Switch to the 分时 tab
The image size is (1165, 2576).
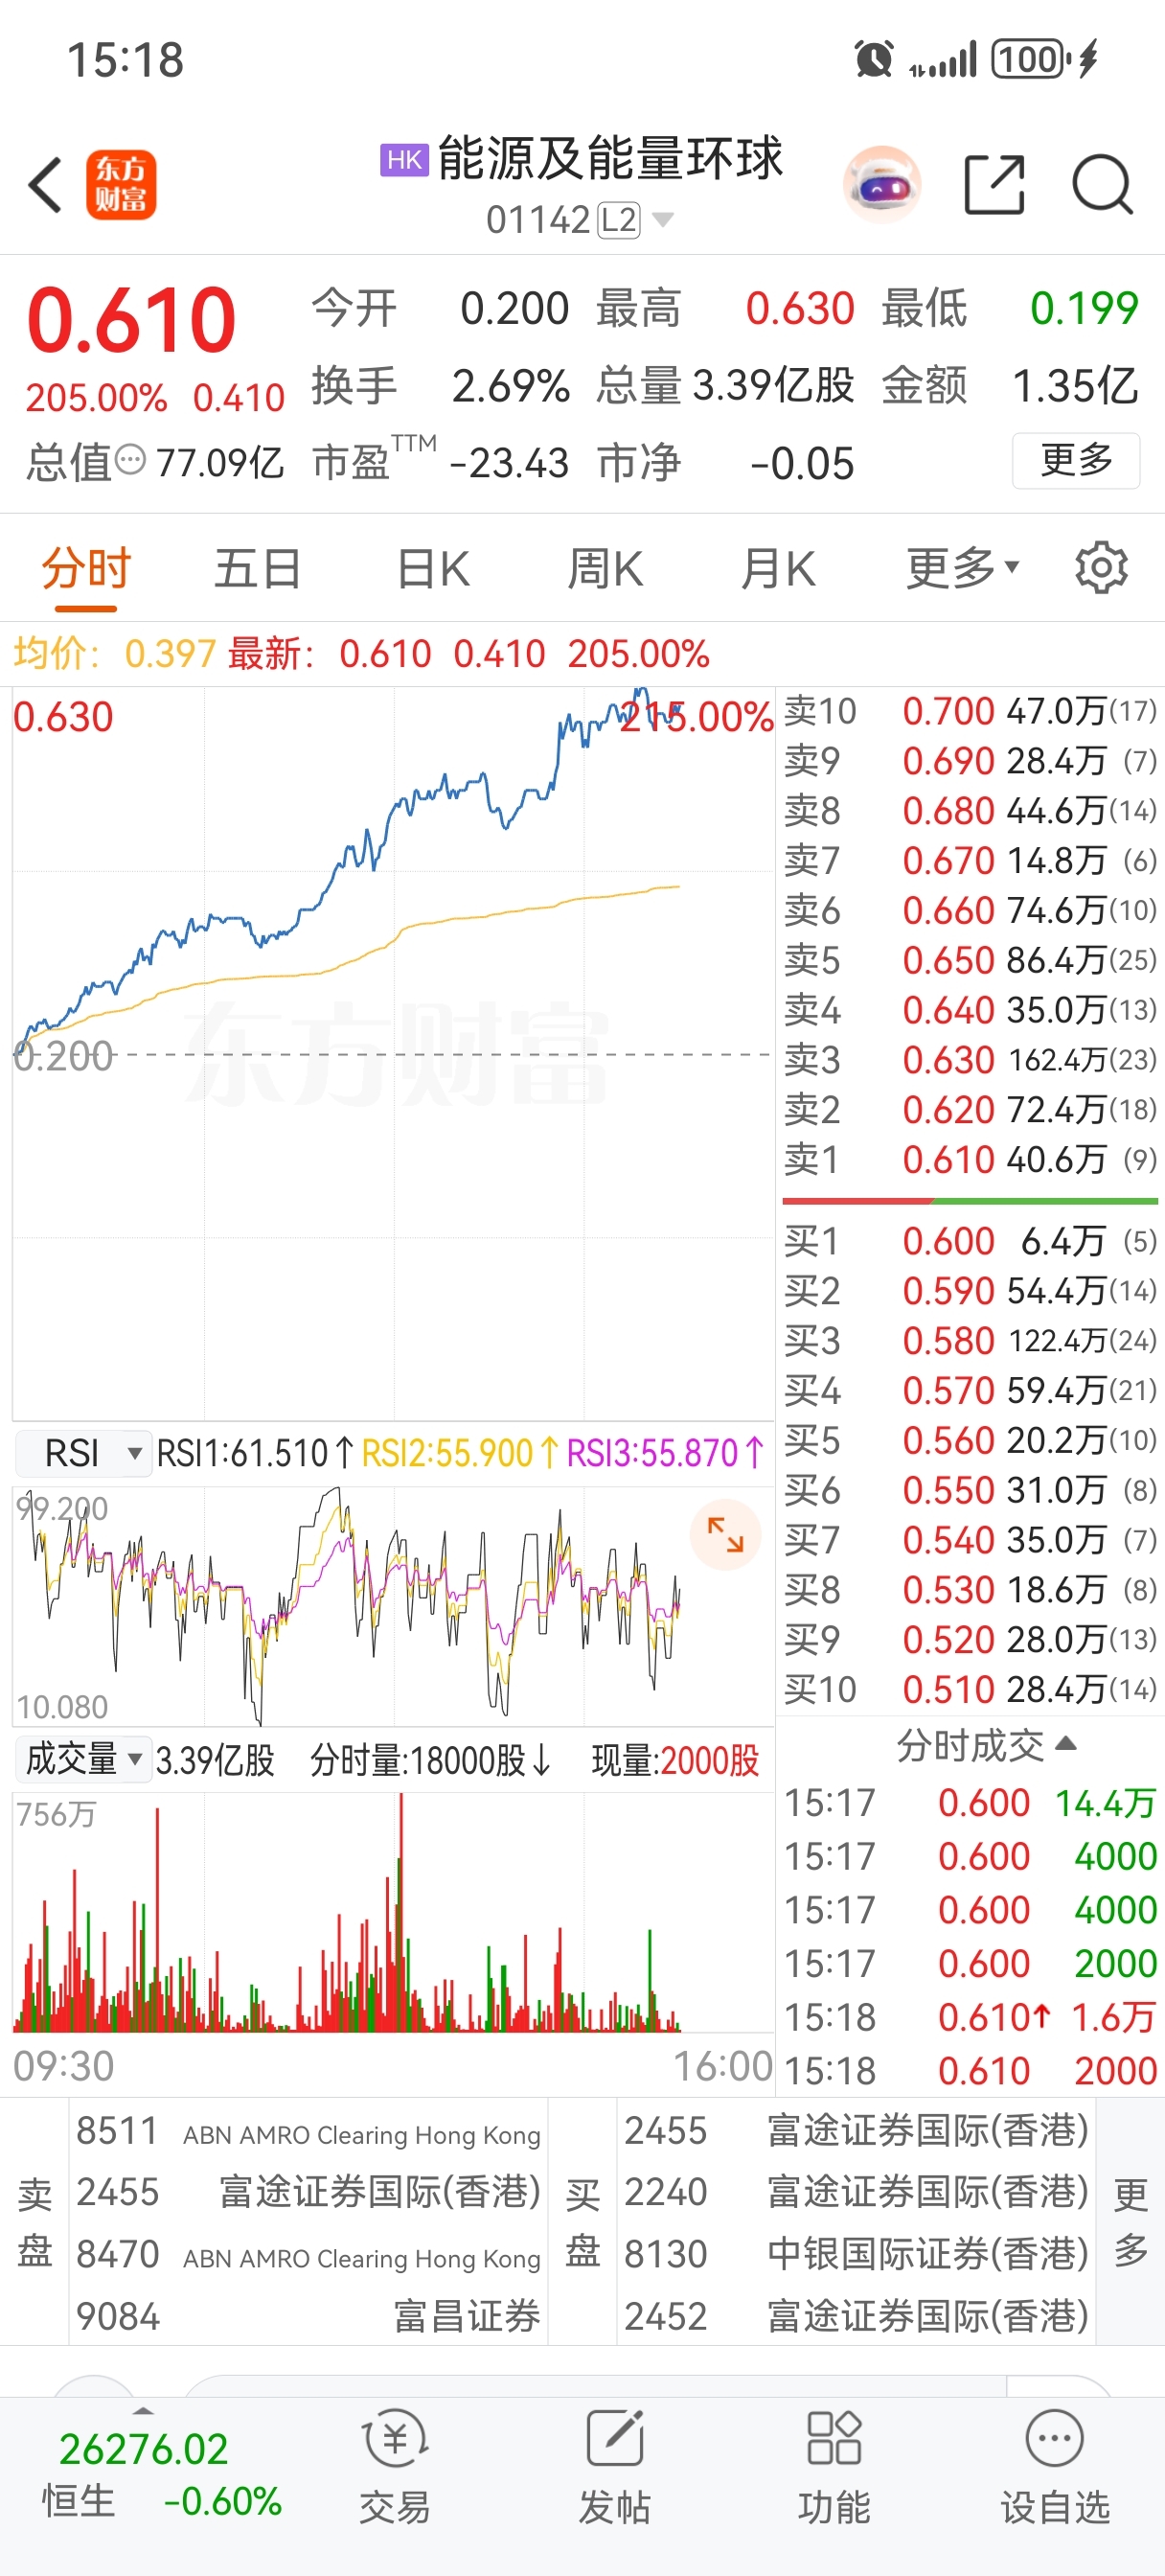point(86,568)
